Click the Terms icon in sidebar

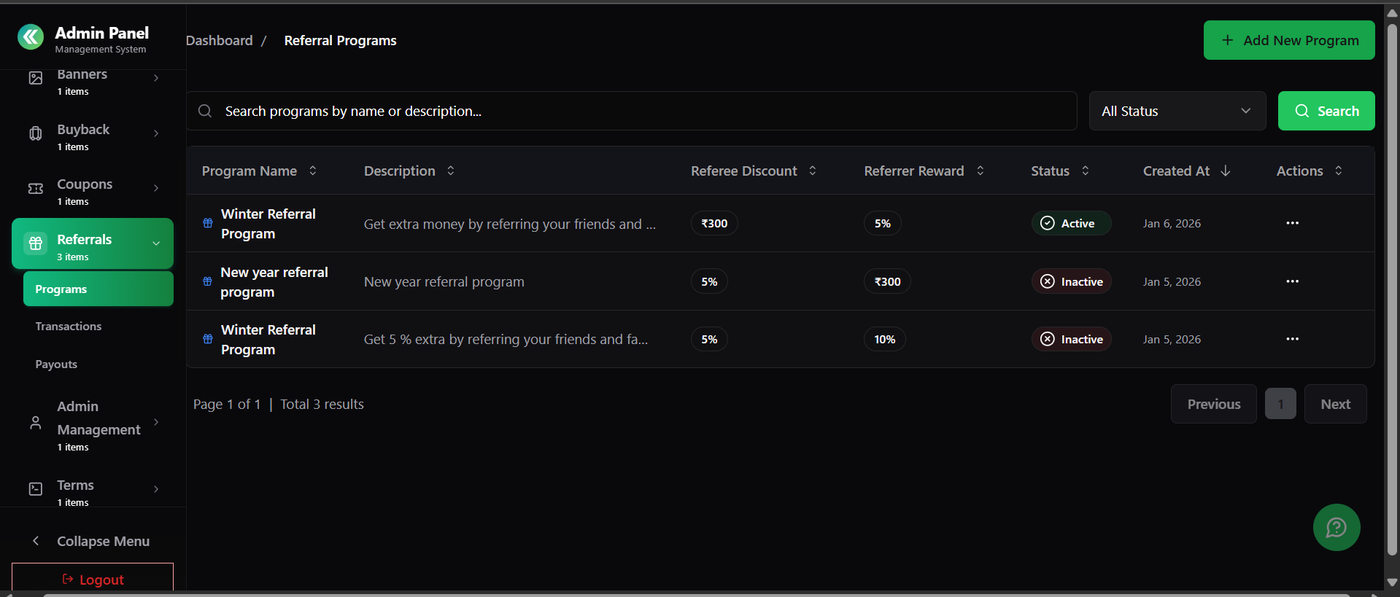[x=36, y=489]
